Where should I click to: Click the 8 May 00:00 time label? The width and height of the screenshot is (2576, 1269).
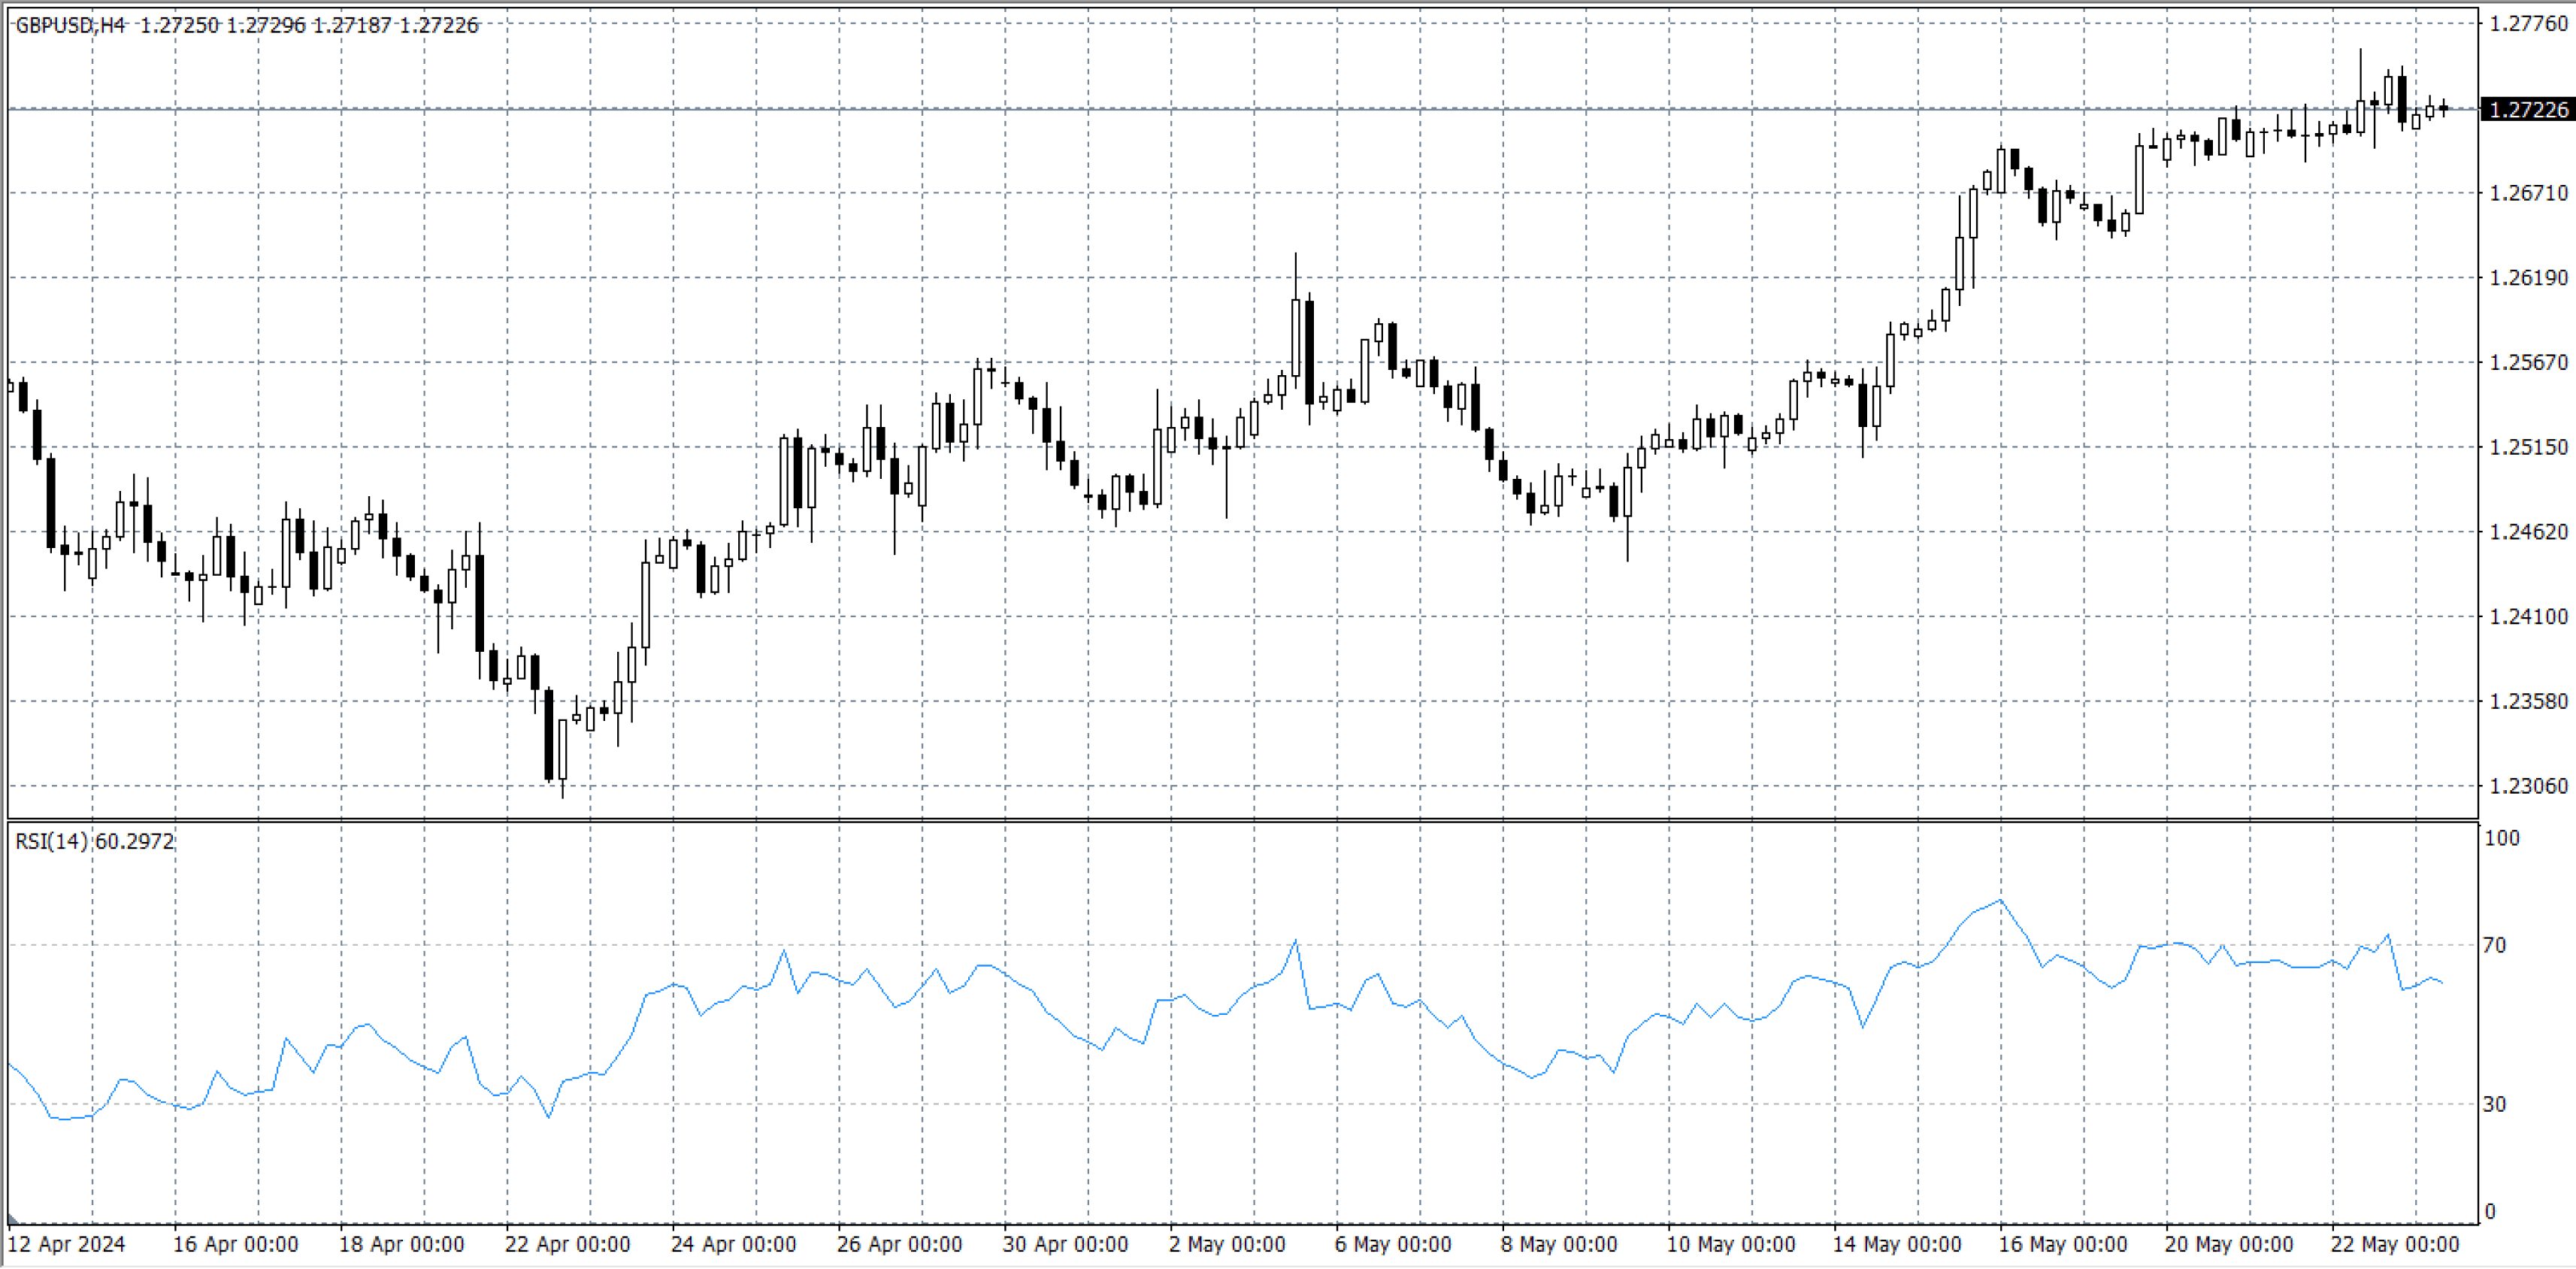click(1558, 1244)
